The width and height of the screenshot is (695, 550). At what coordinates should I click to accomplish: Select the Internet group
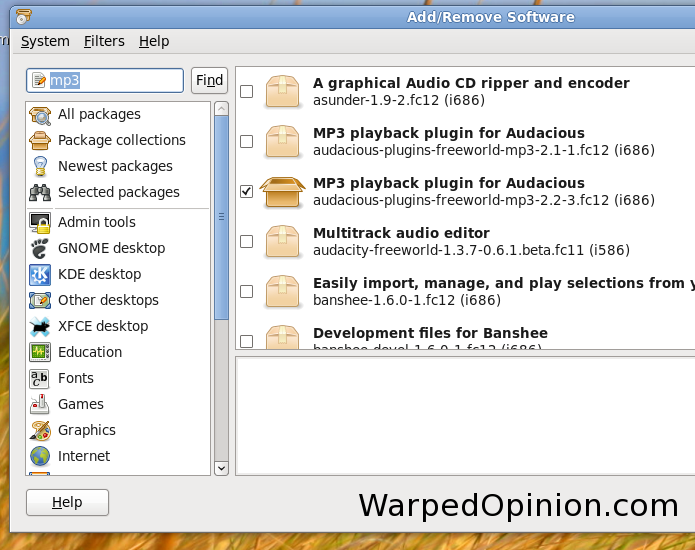tap(118, 456)
